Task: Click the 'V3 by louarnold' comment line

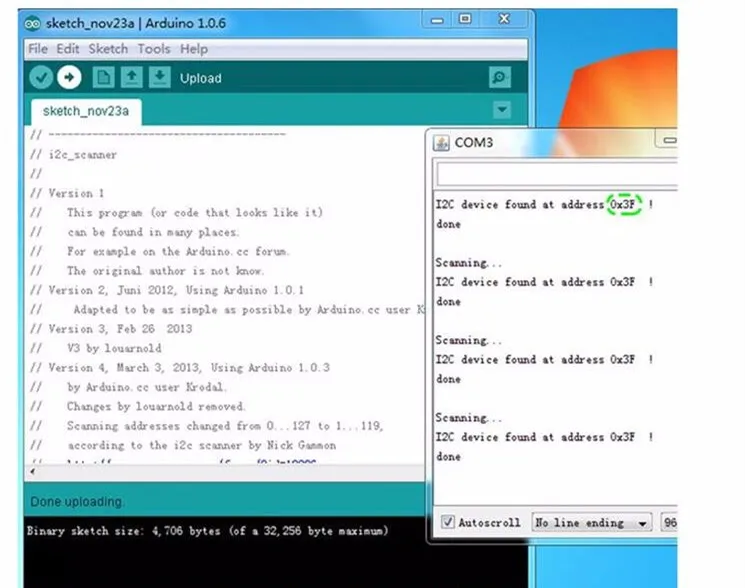Action: point(96,348)
